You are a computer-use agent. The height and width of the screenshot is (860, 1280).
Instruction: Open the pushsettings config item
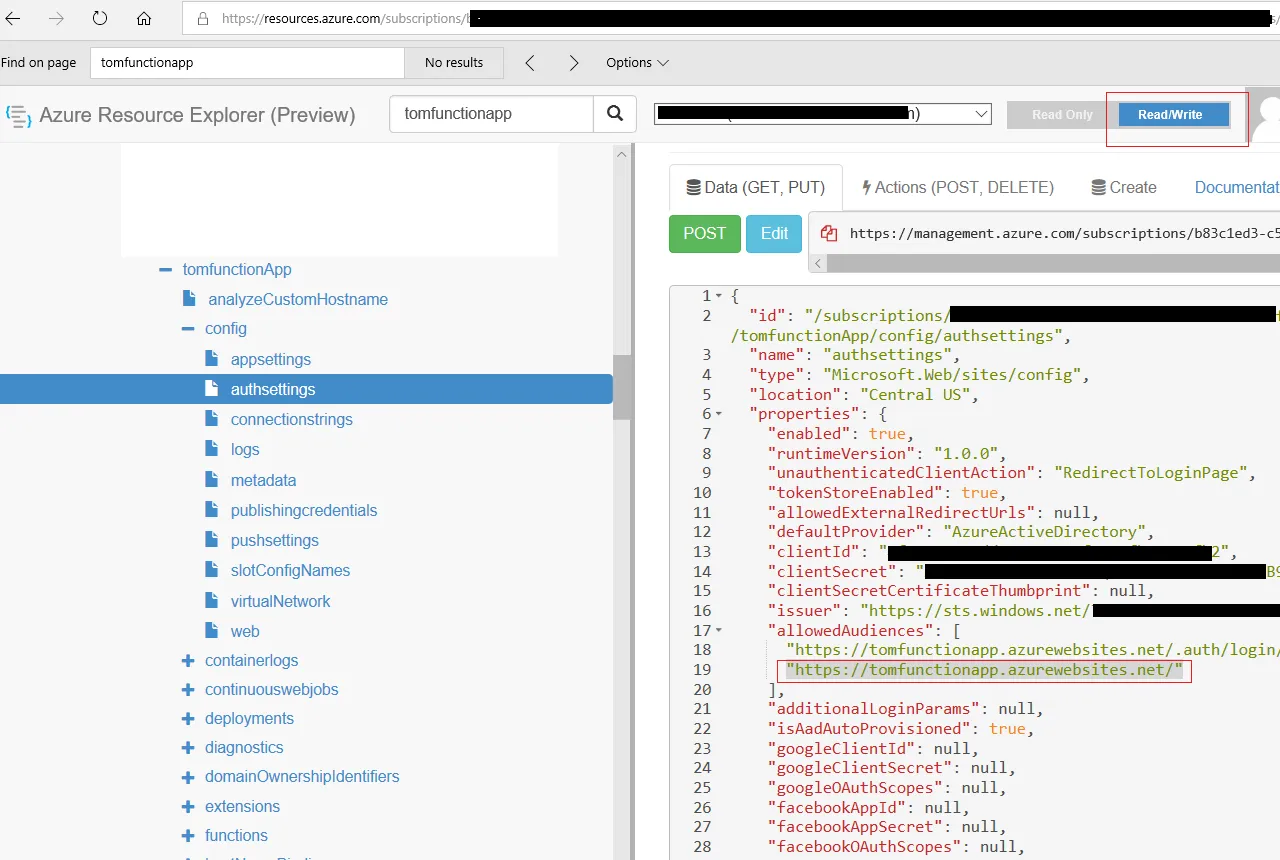[275, 540]
